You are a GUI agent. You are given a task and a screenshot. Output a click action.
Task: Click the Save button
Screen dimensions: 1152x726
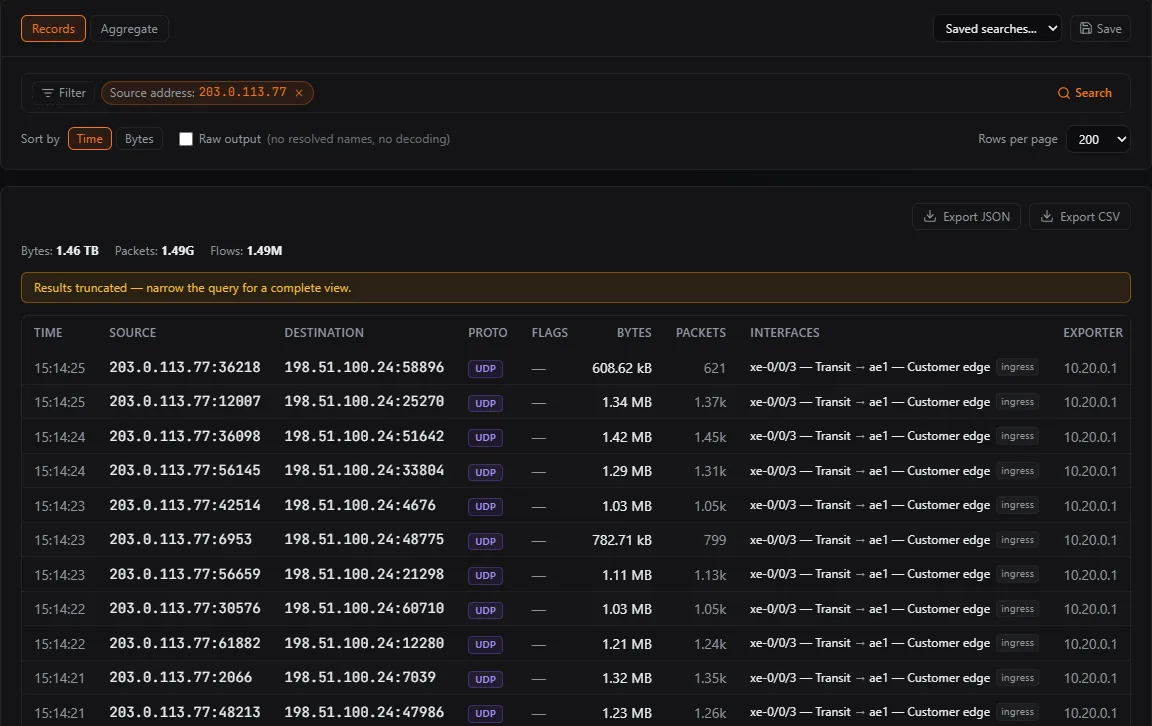click(1100, 29)
